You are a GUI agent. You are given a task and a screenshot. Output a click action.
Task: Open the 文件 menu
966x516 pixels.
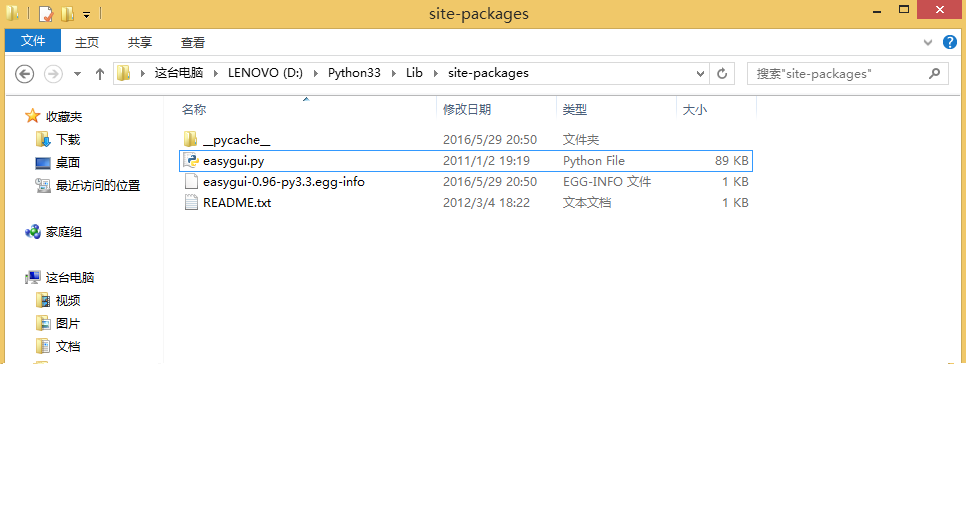coord(33,41)
